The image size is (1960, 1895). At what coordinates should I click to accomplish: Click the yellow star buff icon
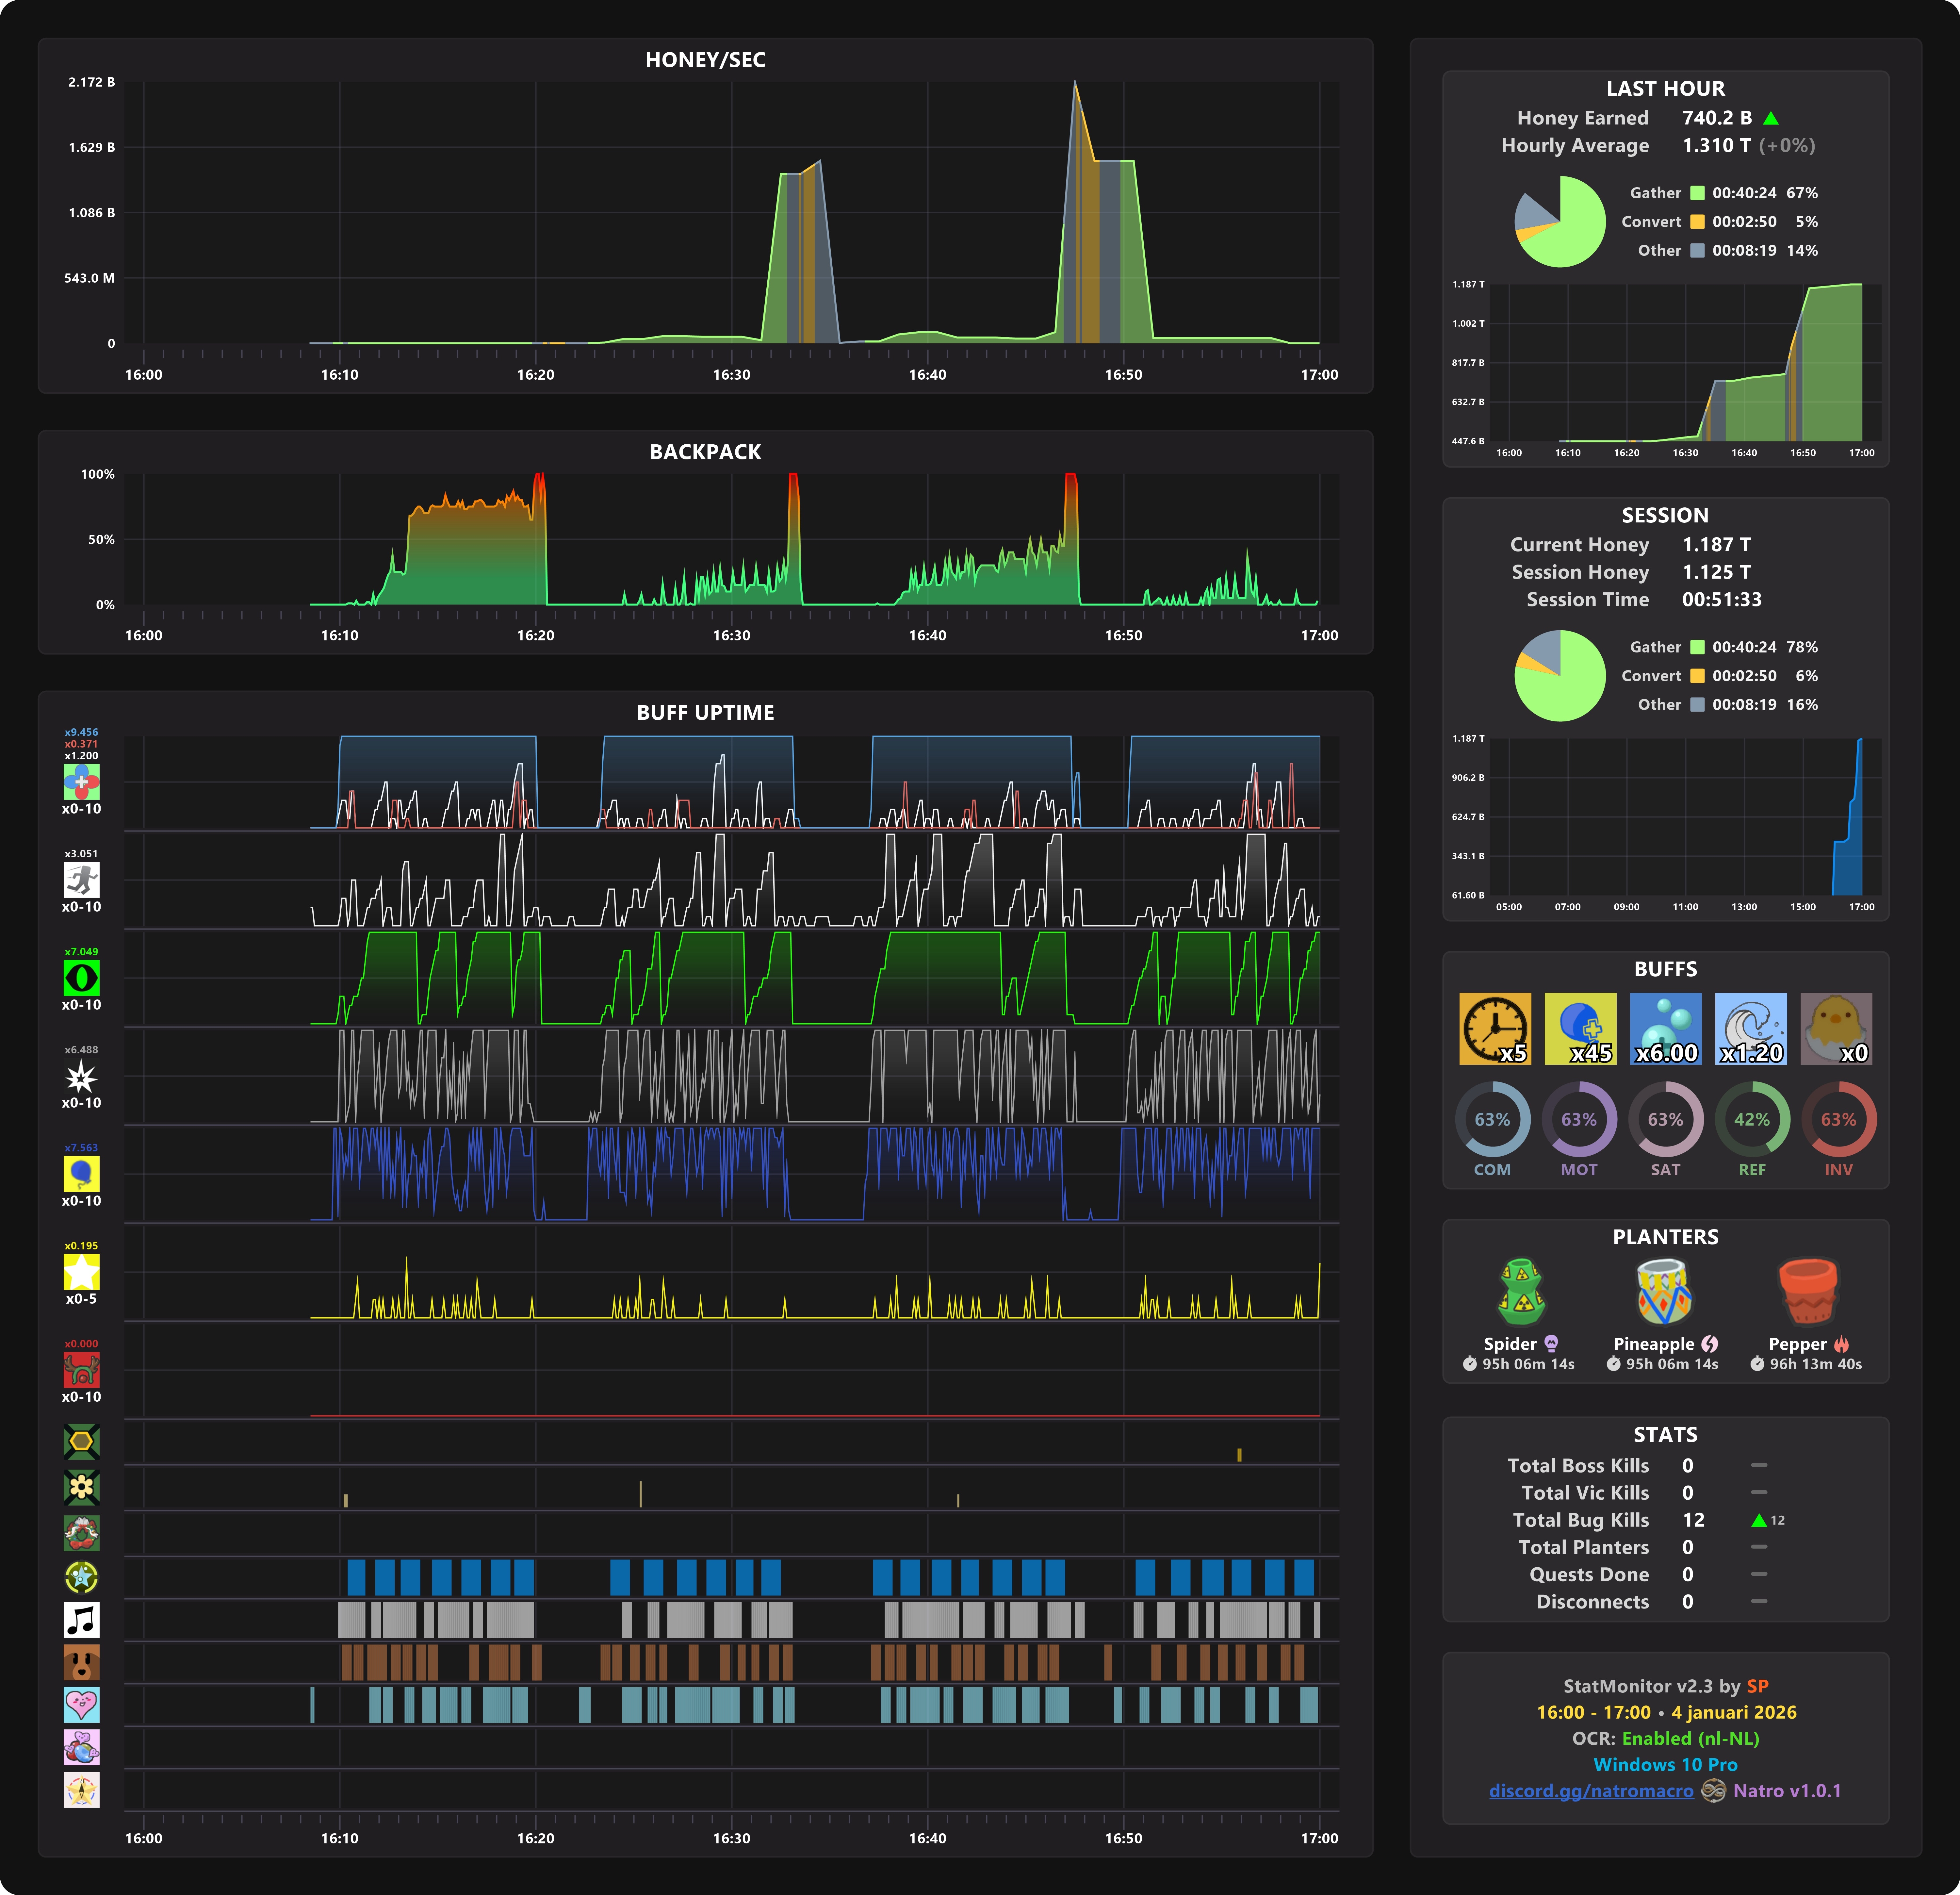pyautogui.click(x=81, y=1271)
